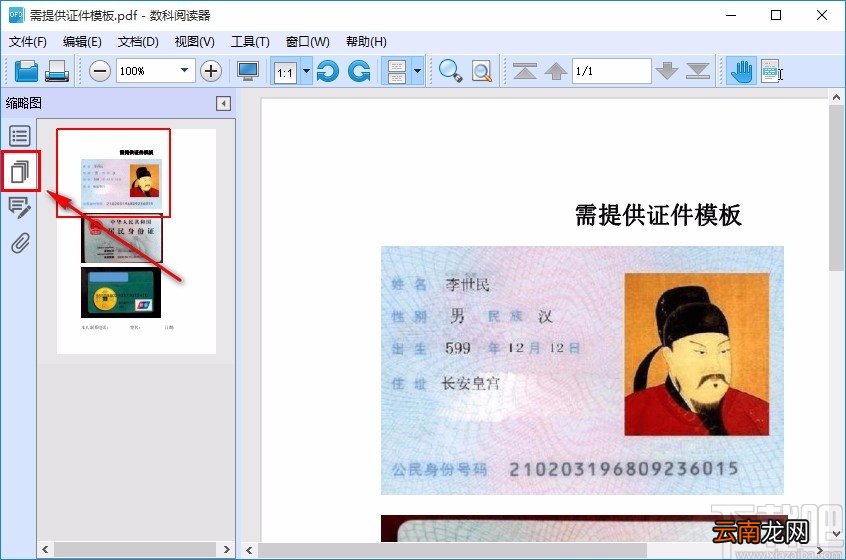Set actual size with the 1:1 button
The image size is (846, 560).
[x=285, y=72]
